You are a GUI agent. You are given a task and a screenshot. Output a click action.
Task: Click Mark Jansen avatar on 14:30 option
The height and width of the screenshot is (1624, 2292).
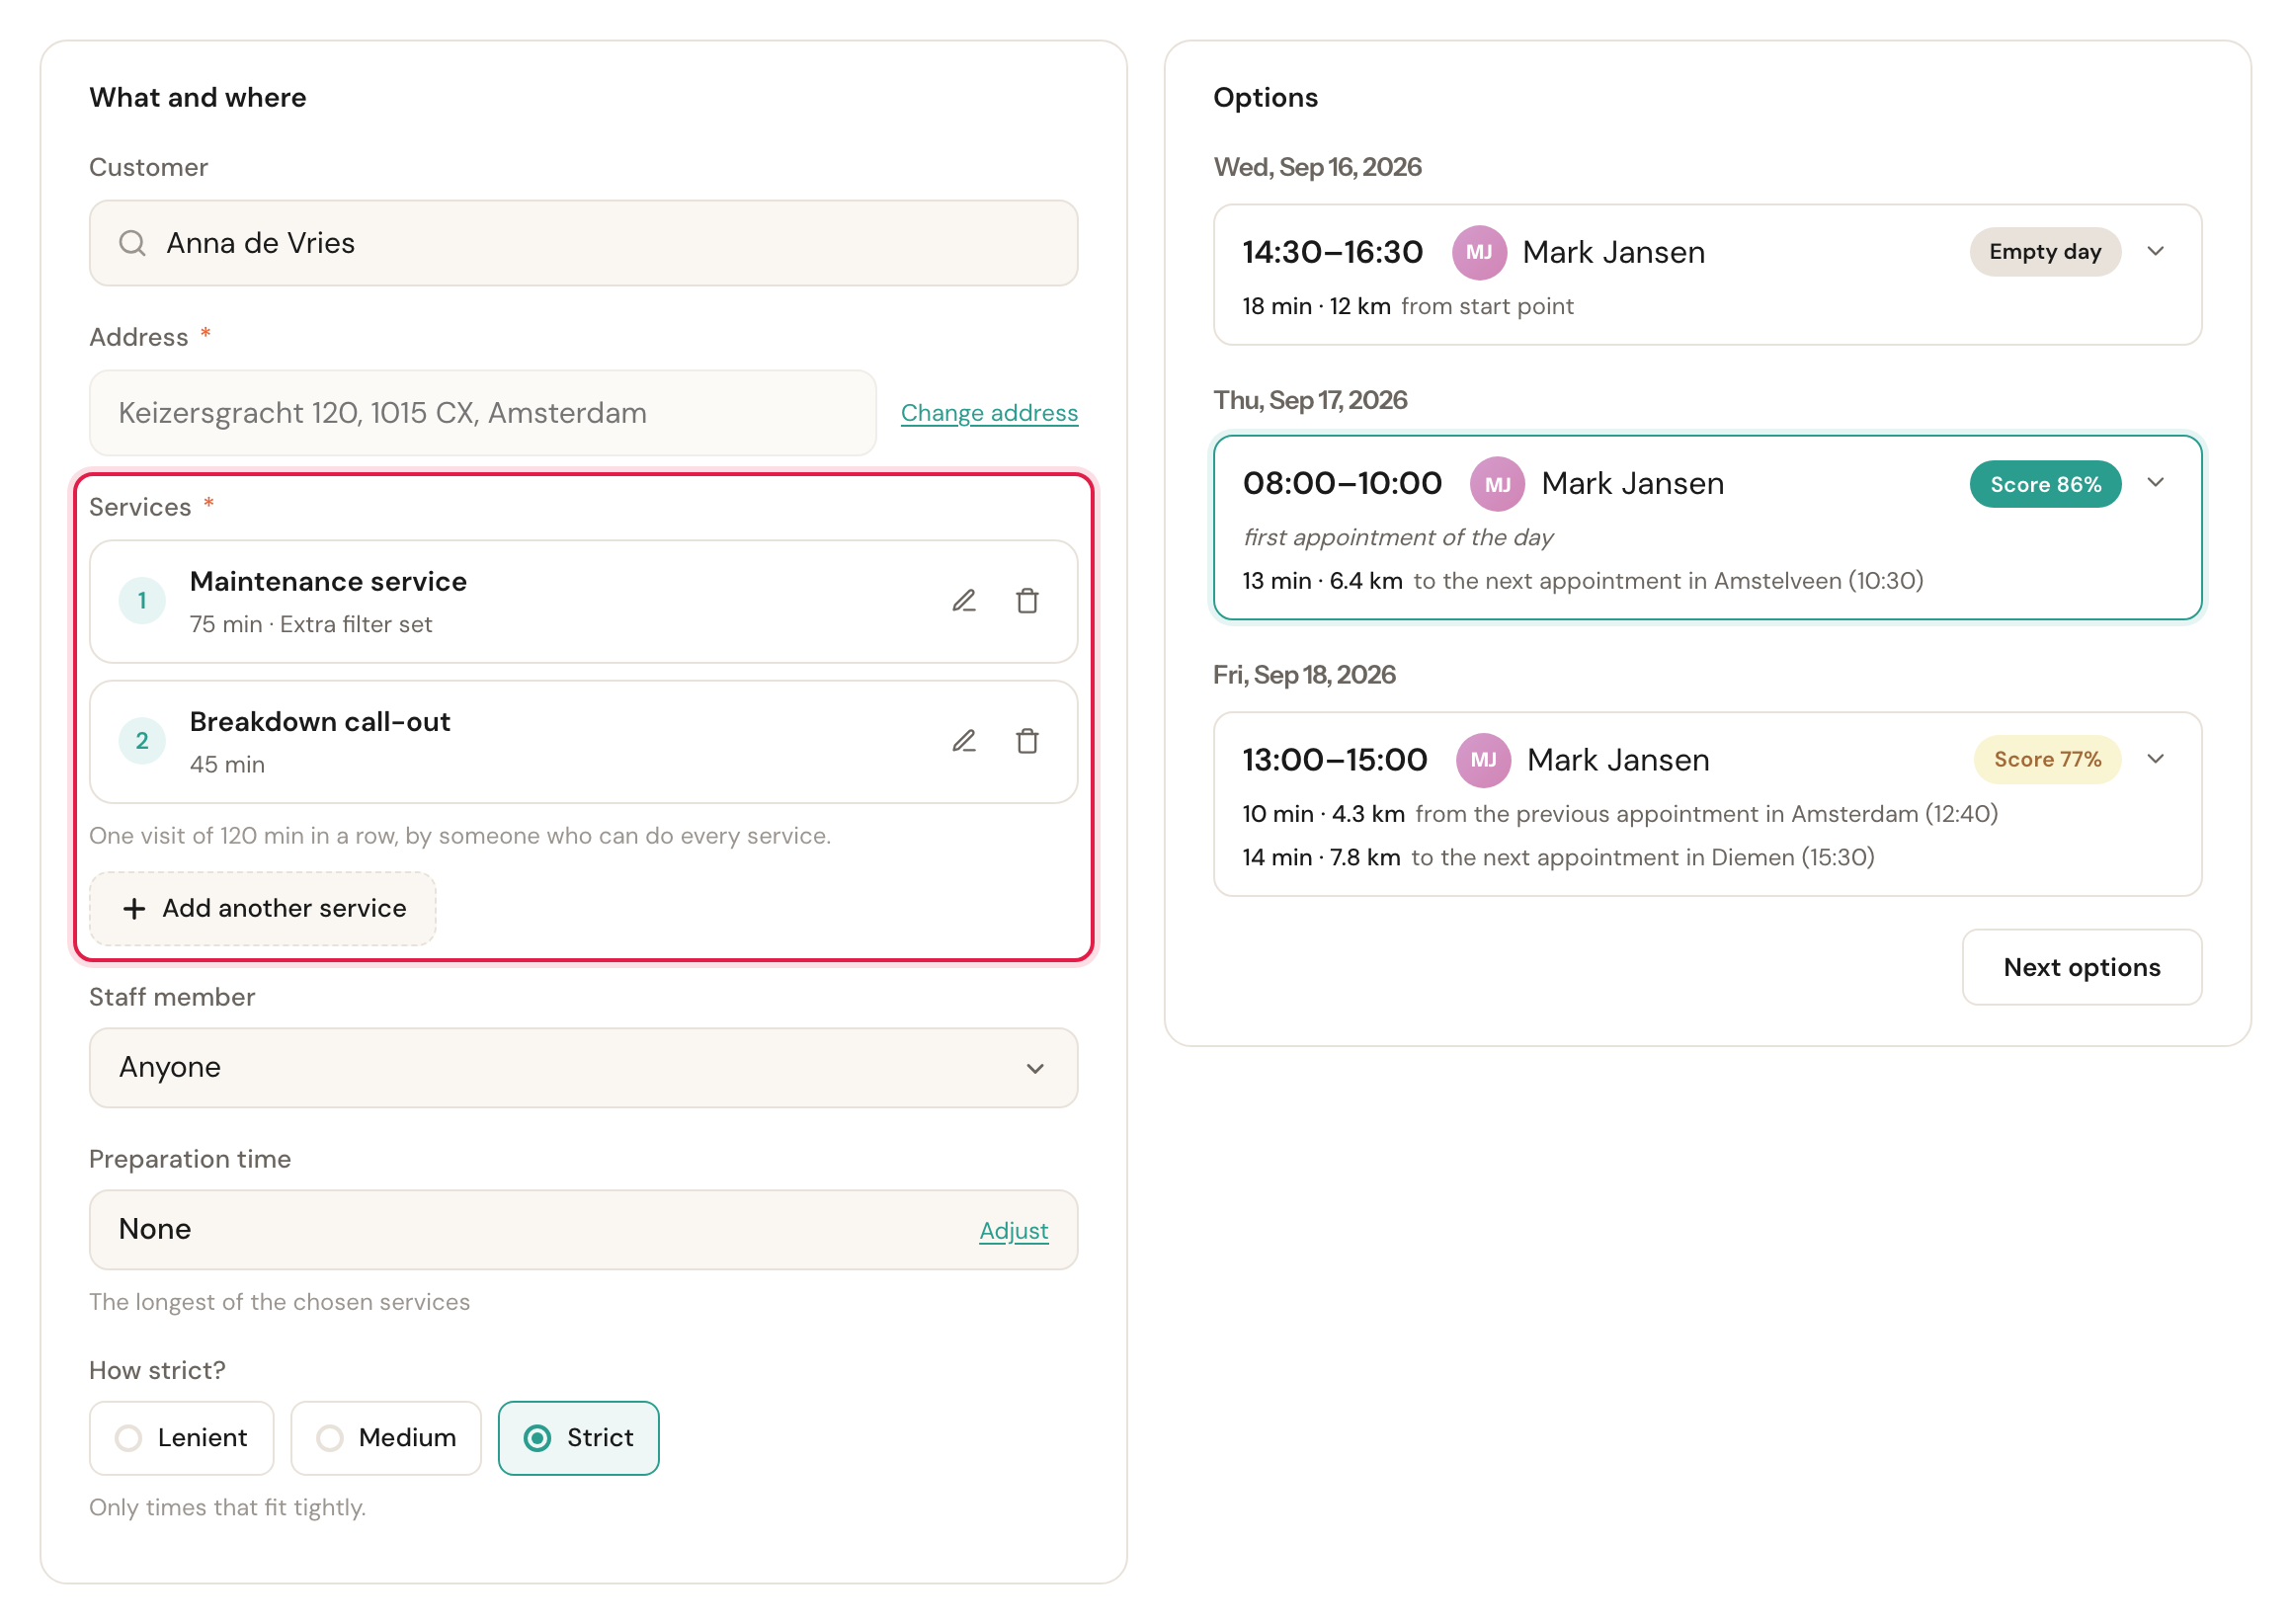[1479, 252]
